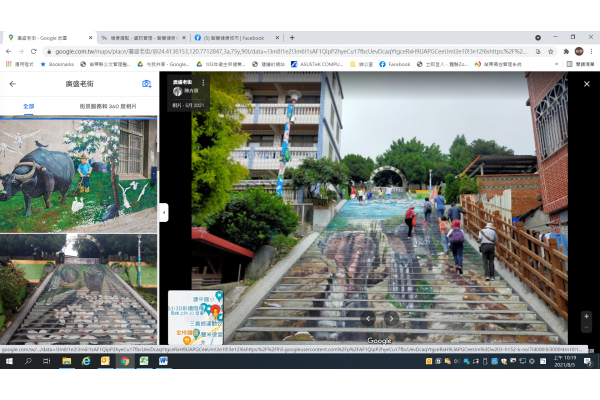The height and width of the screenshot is (400, 600).
Task: Click the browser forward button
Action: 21,51
